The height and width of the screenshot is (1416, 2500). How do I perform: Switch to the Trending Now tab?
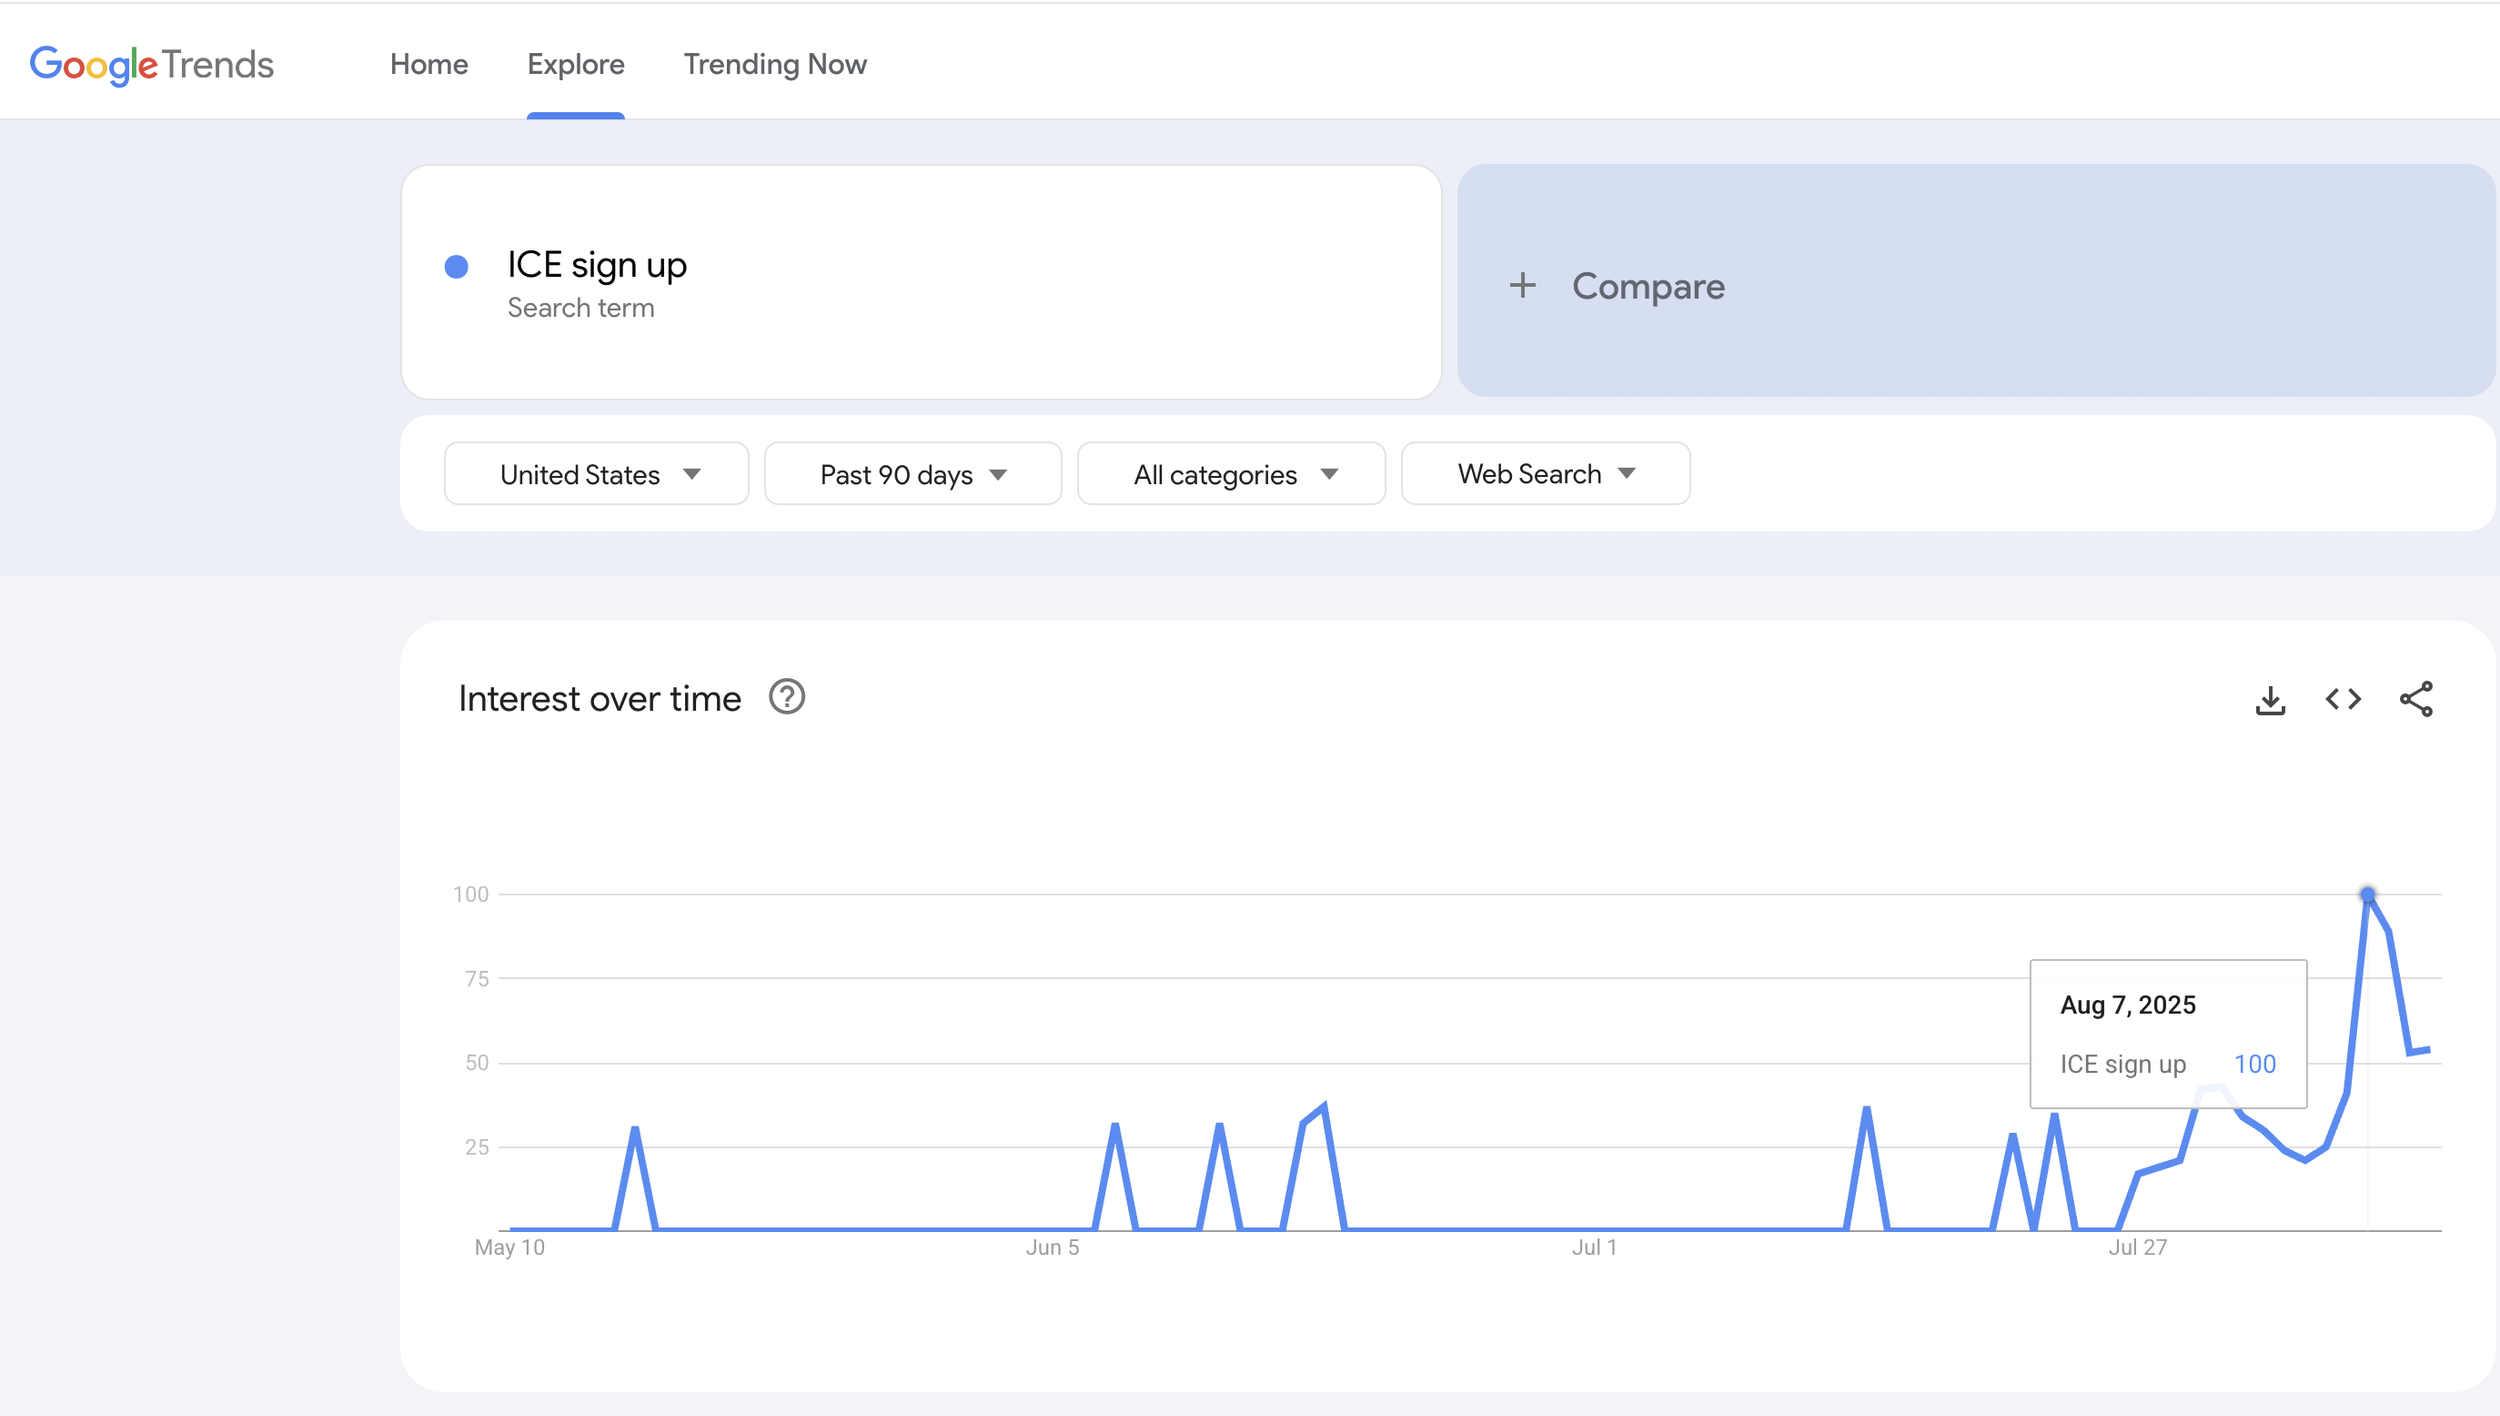click(775, 65)
